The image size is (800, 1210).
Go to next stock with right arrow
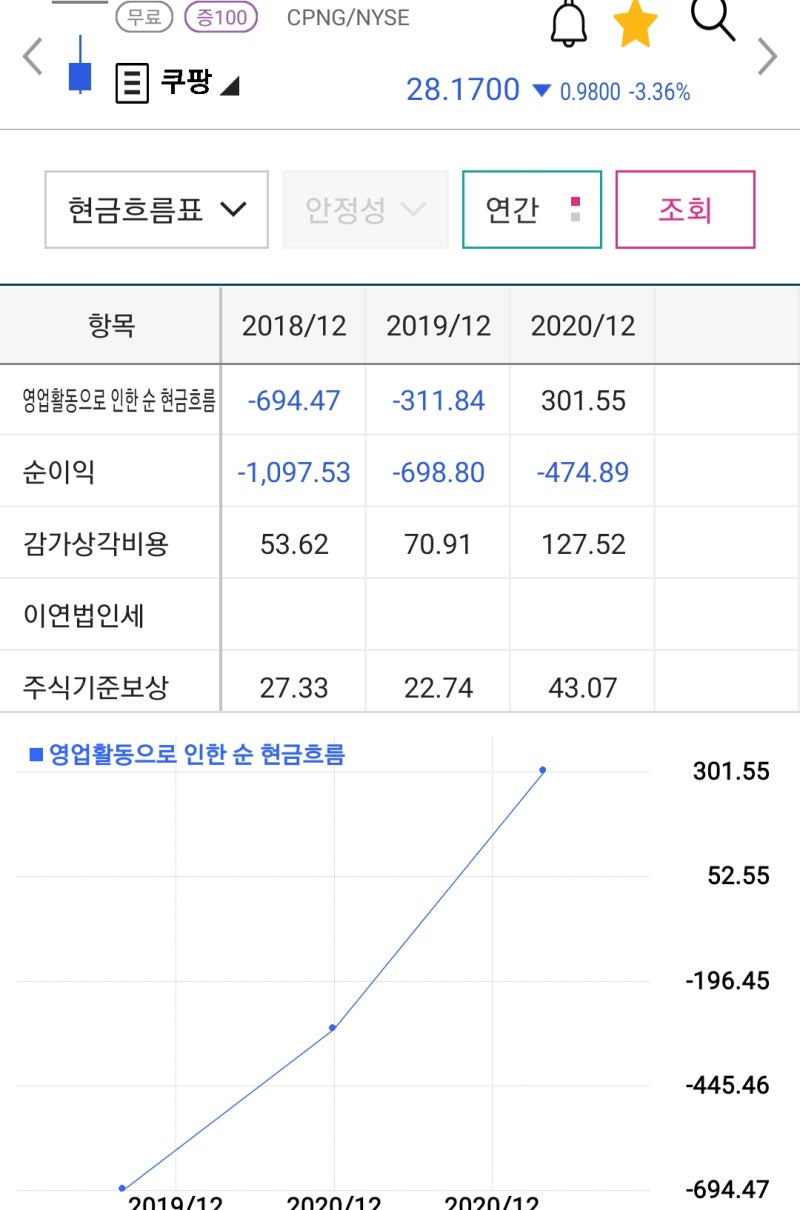click(767, 57)
